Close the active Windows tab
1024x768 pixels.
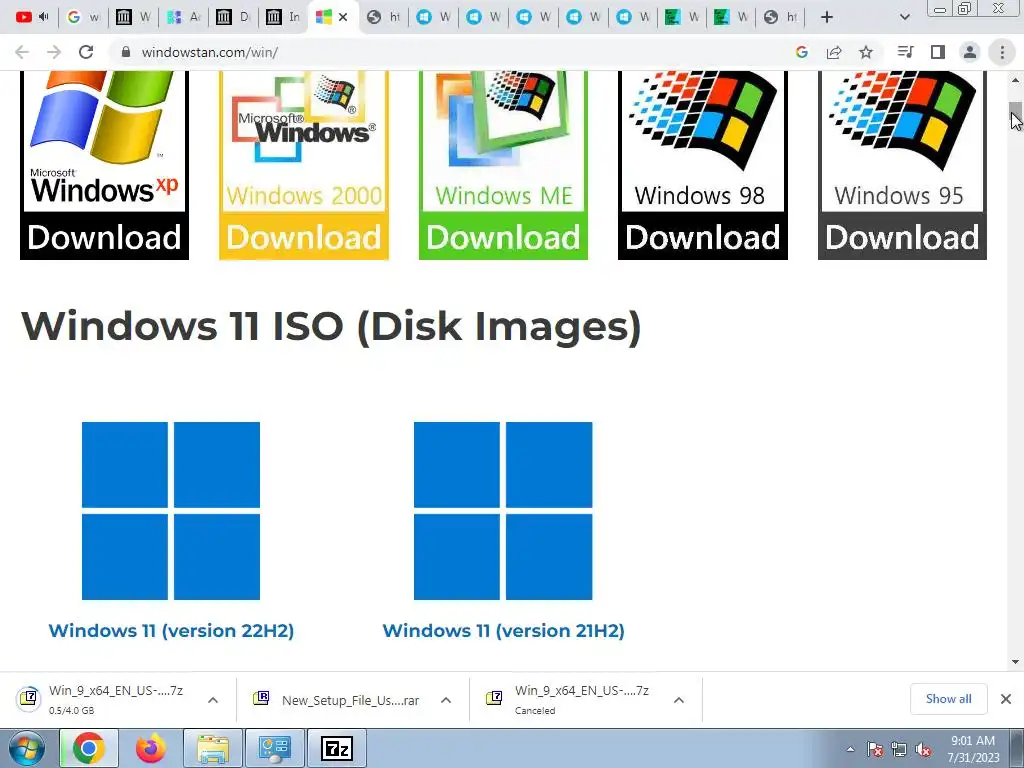coord(343,17)
